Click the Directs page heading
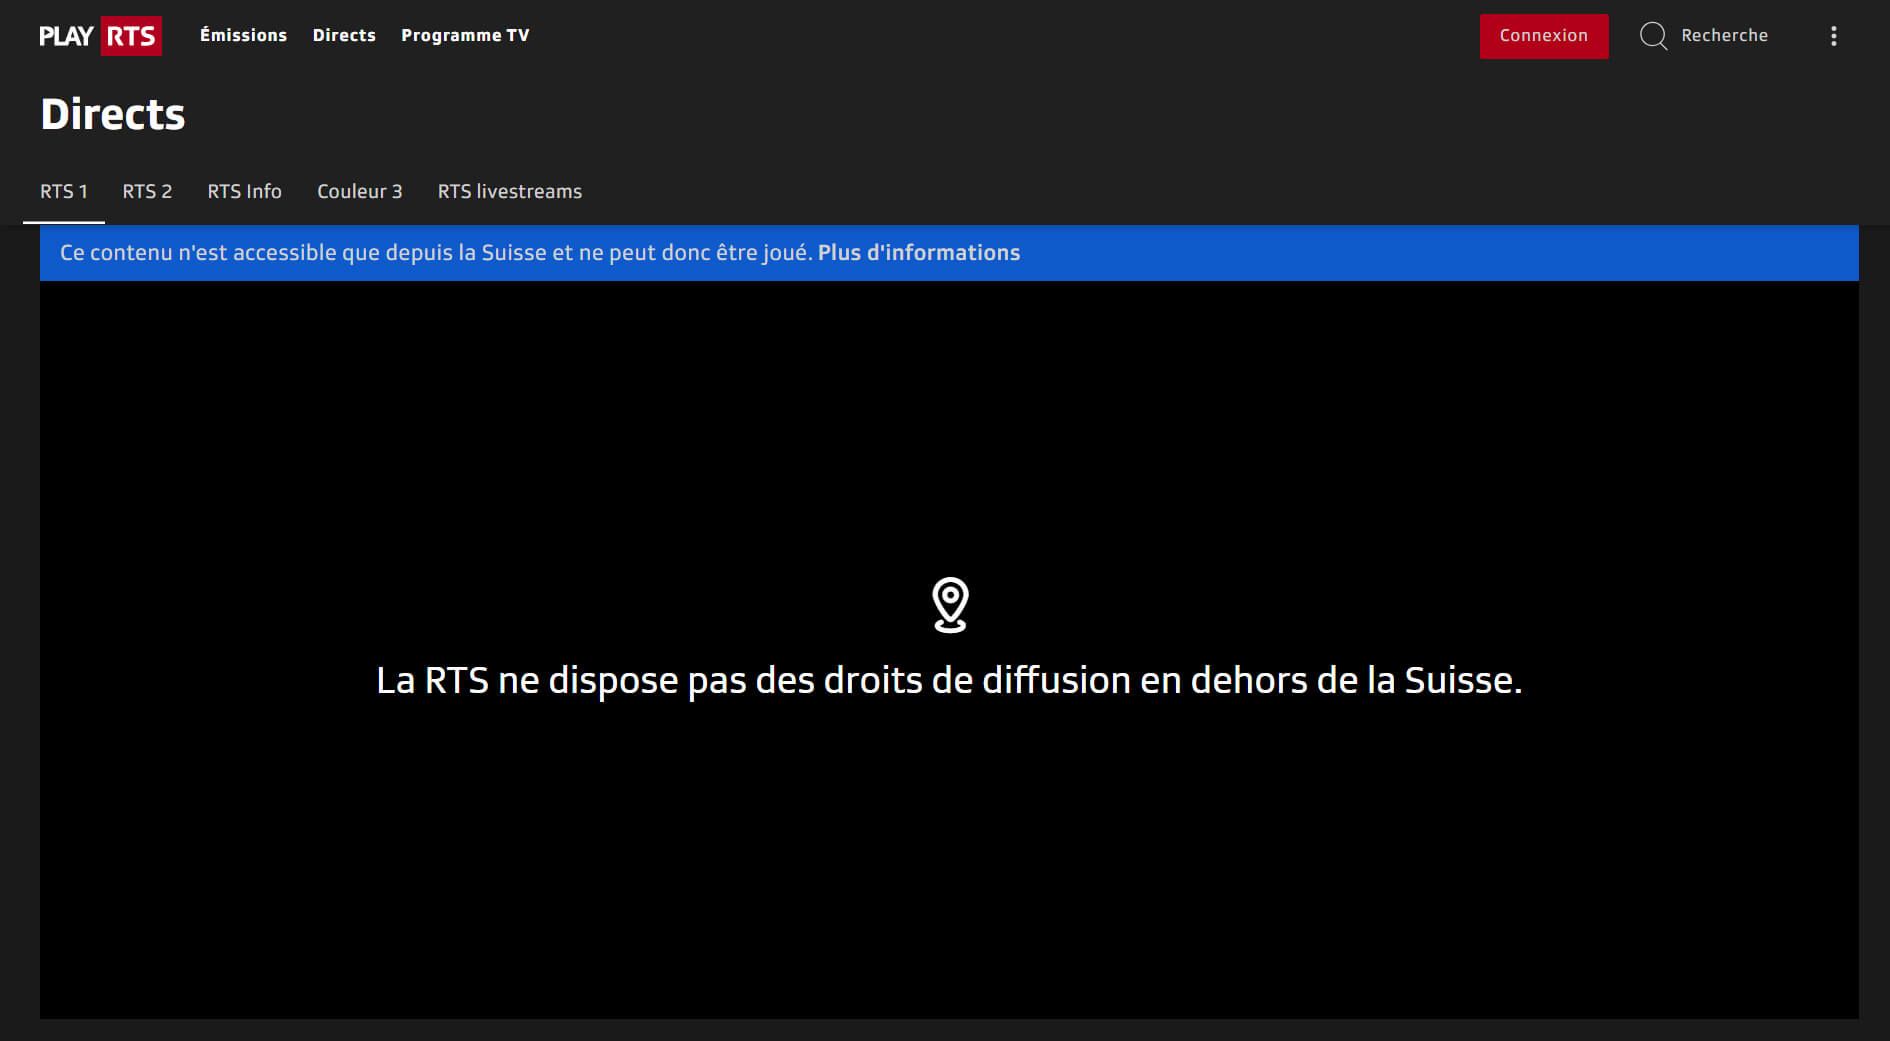The width and height of the screenshot is (1890, 1041). pyautogui.click(x=113, y=114)
